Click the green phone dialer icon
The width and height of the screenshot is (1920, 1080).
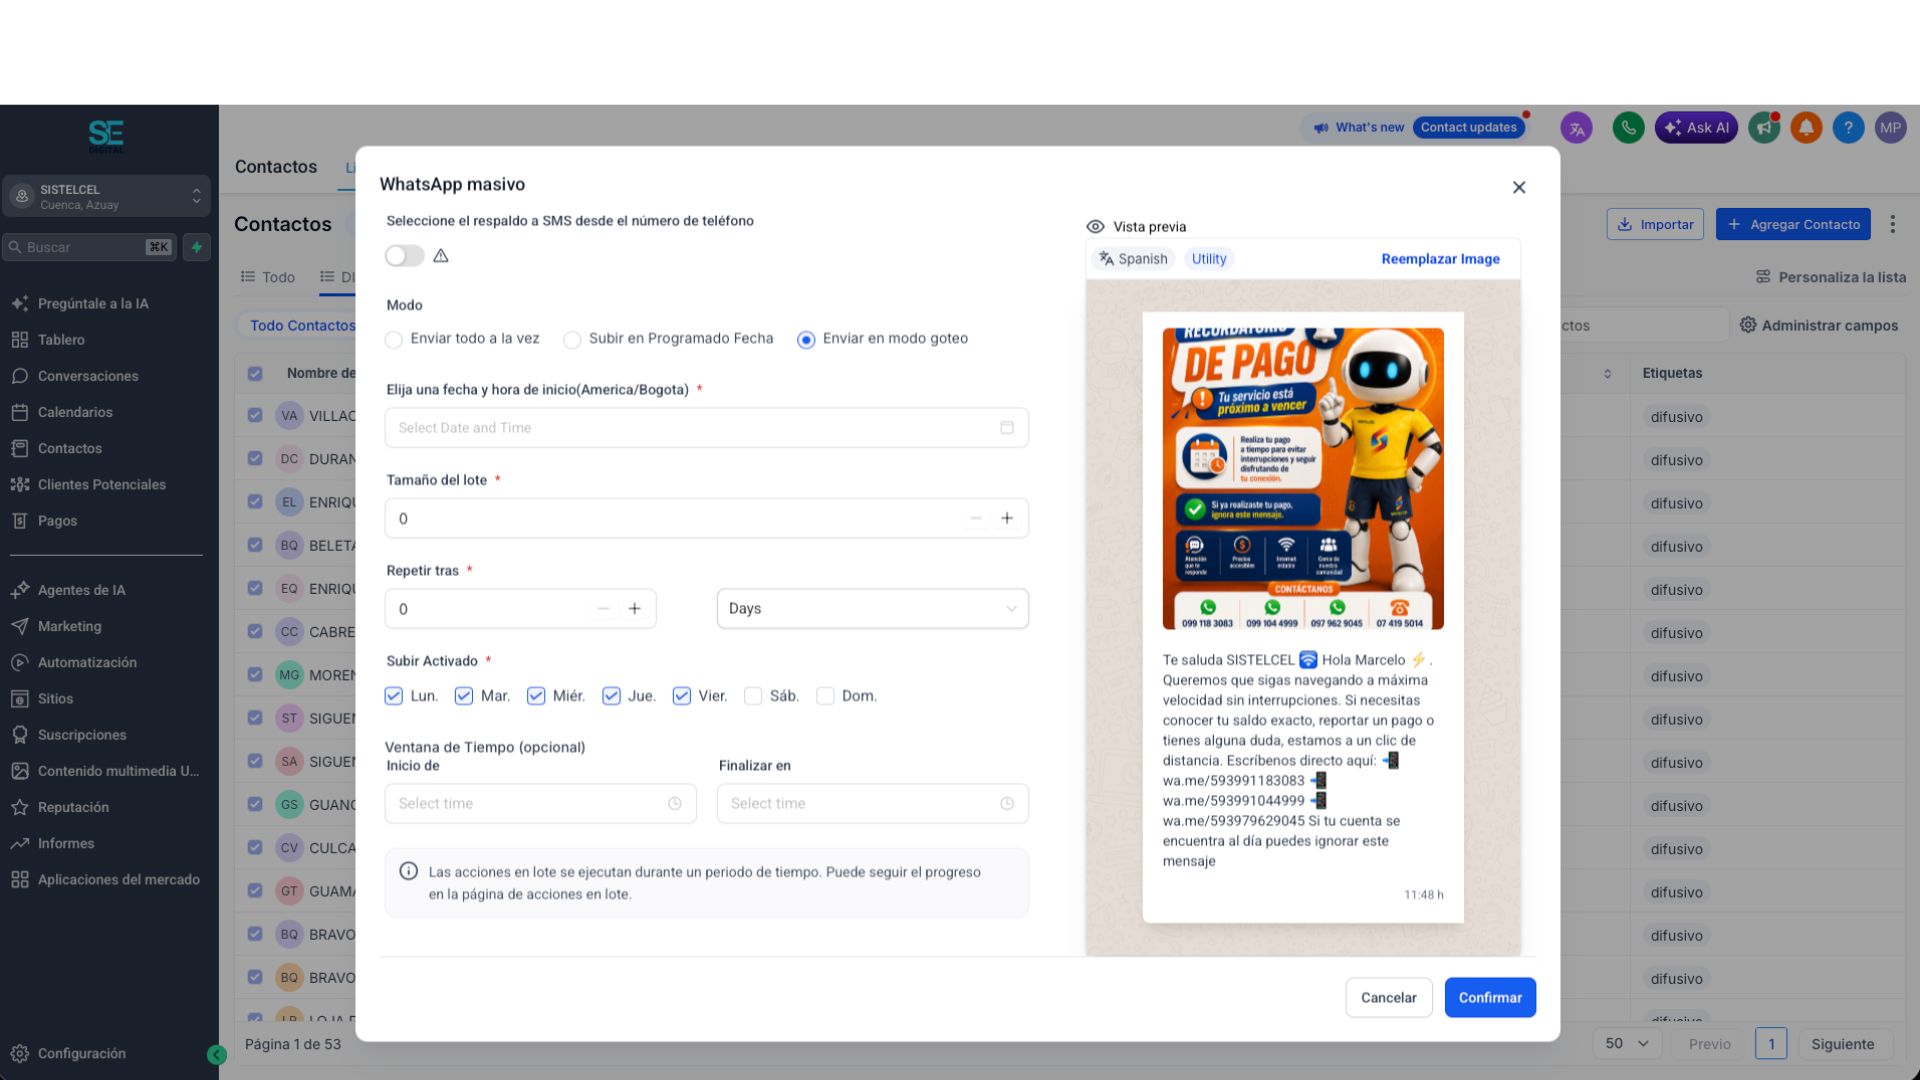tap(1628, 128)
